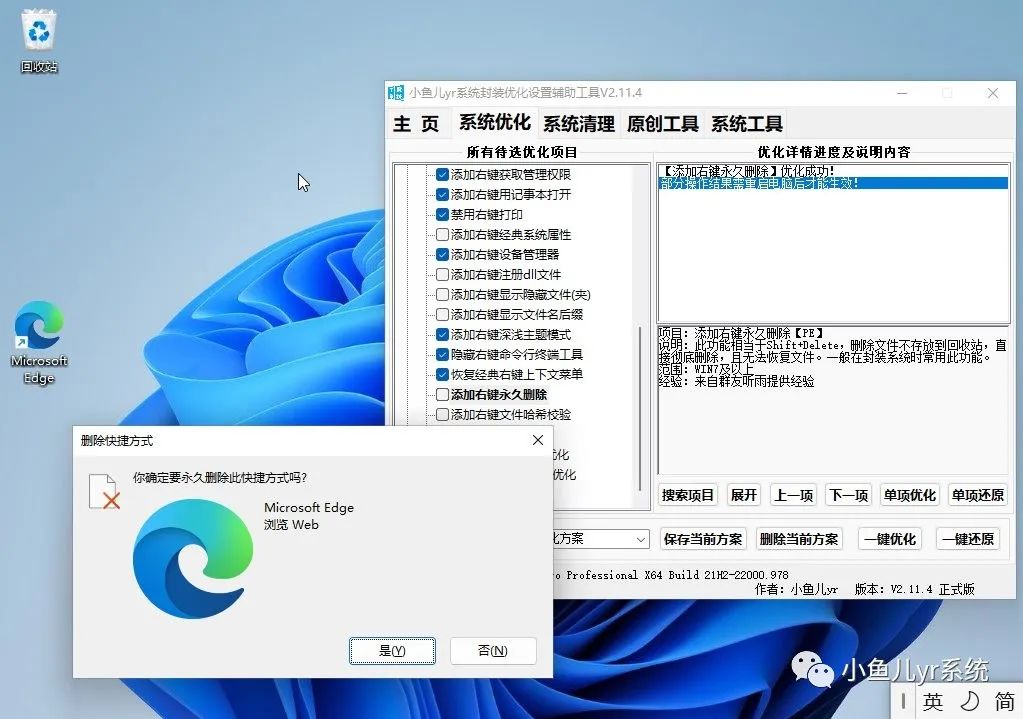Uncheck 恢复经典右键上下文菜单 checkbox
The height and width of the screenshot is (719, 1023).
coord(442,375)
